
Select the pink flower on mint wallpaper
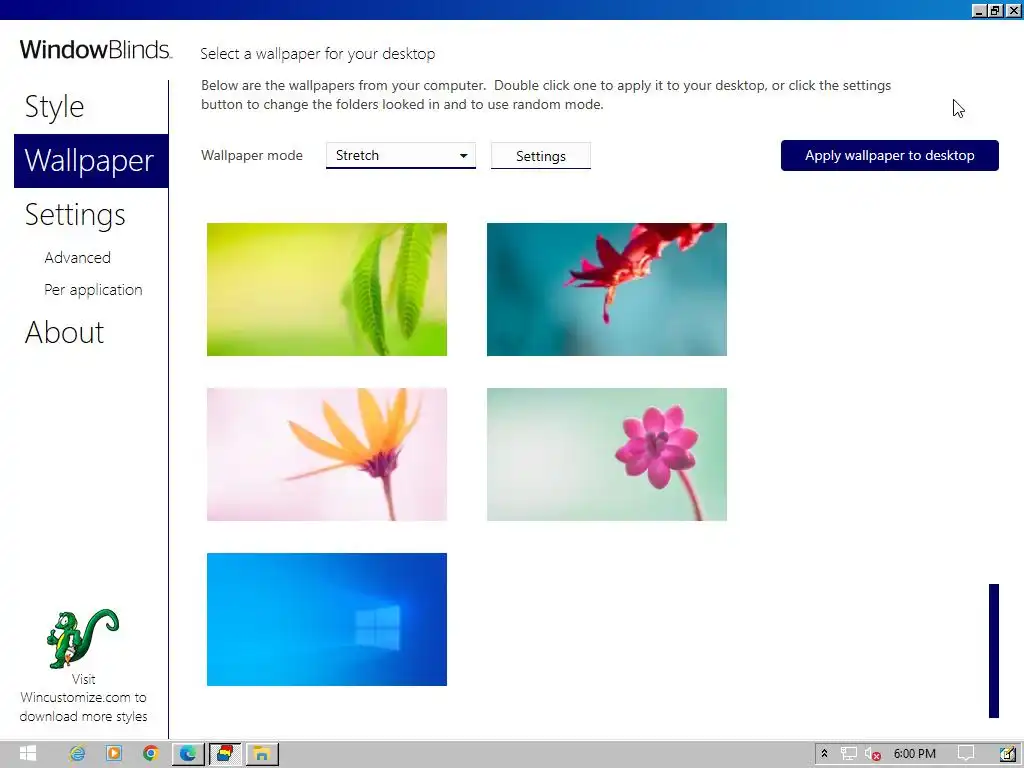pyautogui.click(x=607, y=455)
